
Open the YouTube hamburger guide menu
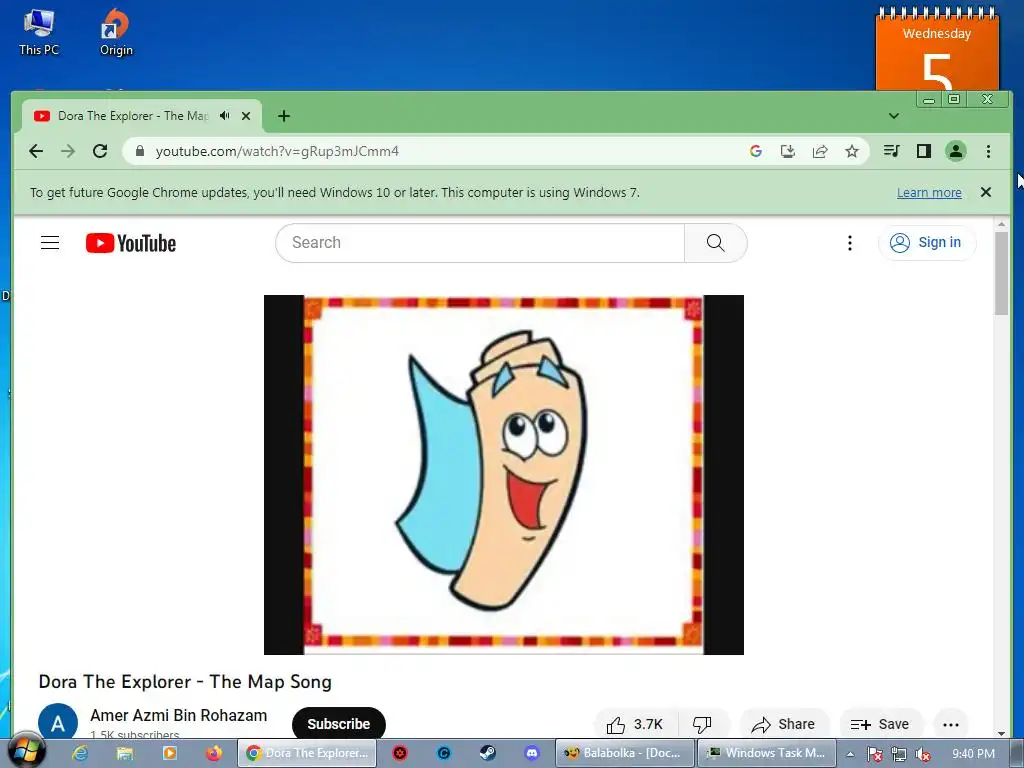(x=50, y=243)
